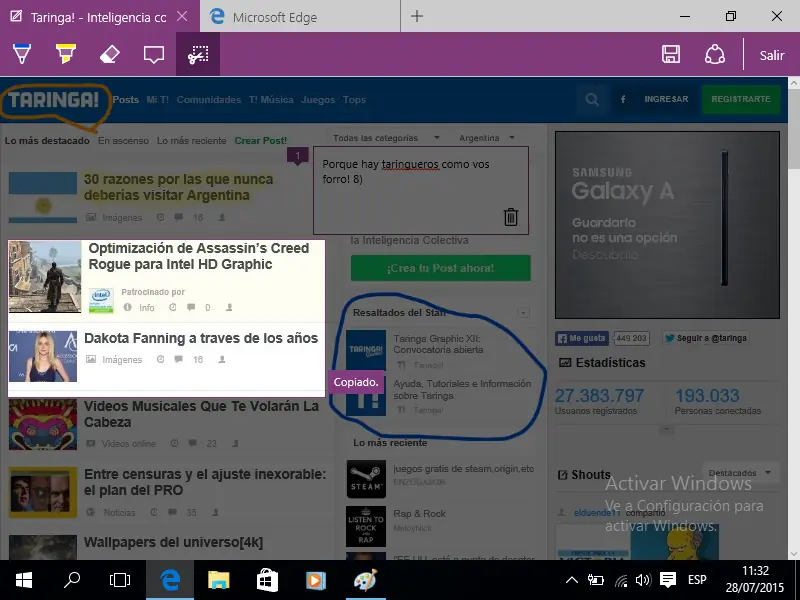
Task: Select the En ascenso filter
Action: click(x=123, y=140)
